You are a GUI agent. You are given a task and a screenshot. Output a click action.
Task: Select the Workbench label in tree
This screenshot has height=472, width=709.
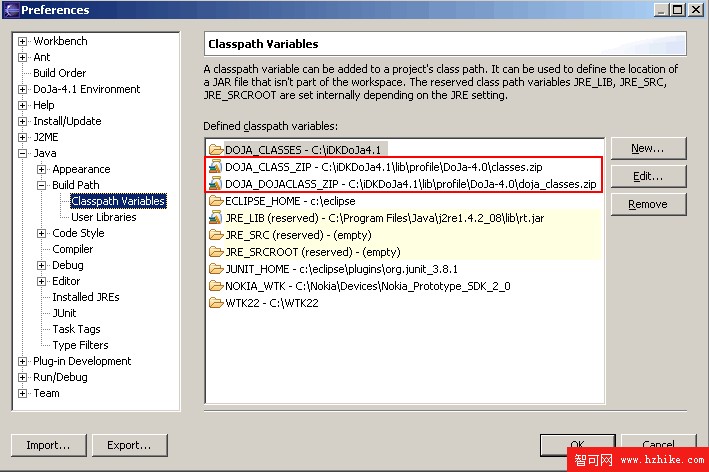(60, 41)
